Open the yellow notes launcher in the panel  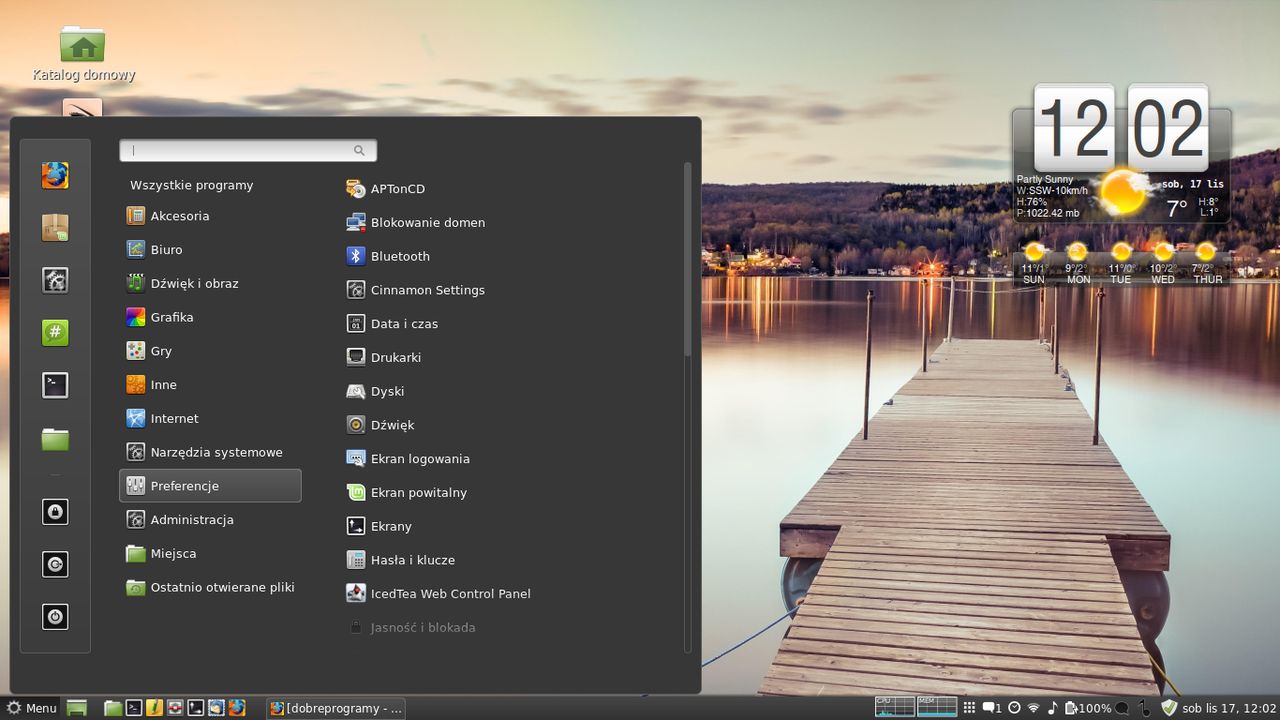coord(154,708)
